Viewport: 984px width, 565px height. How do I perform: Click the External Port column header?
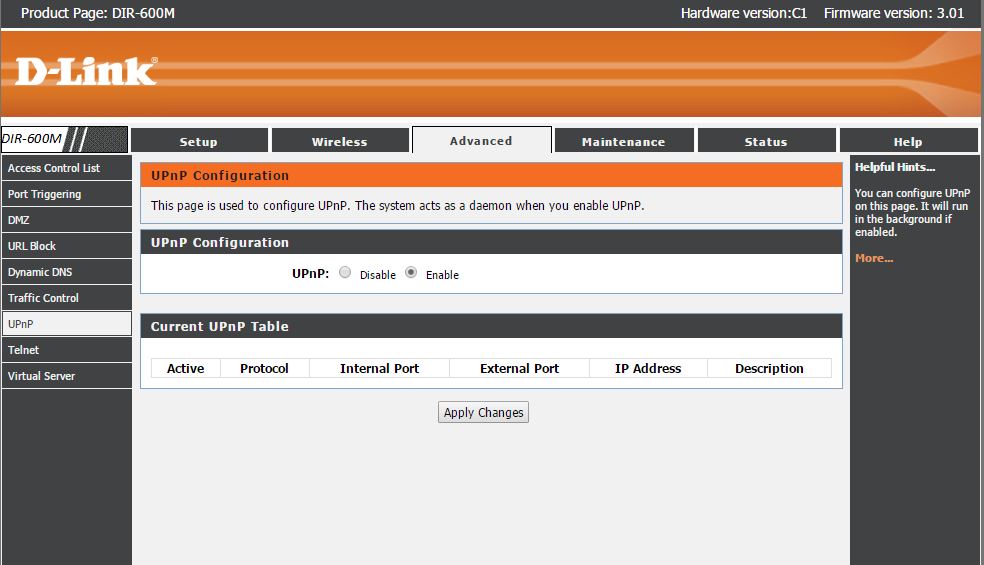pyautogui.click(x=520, y=369)
